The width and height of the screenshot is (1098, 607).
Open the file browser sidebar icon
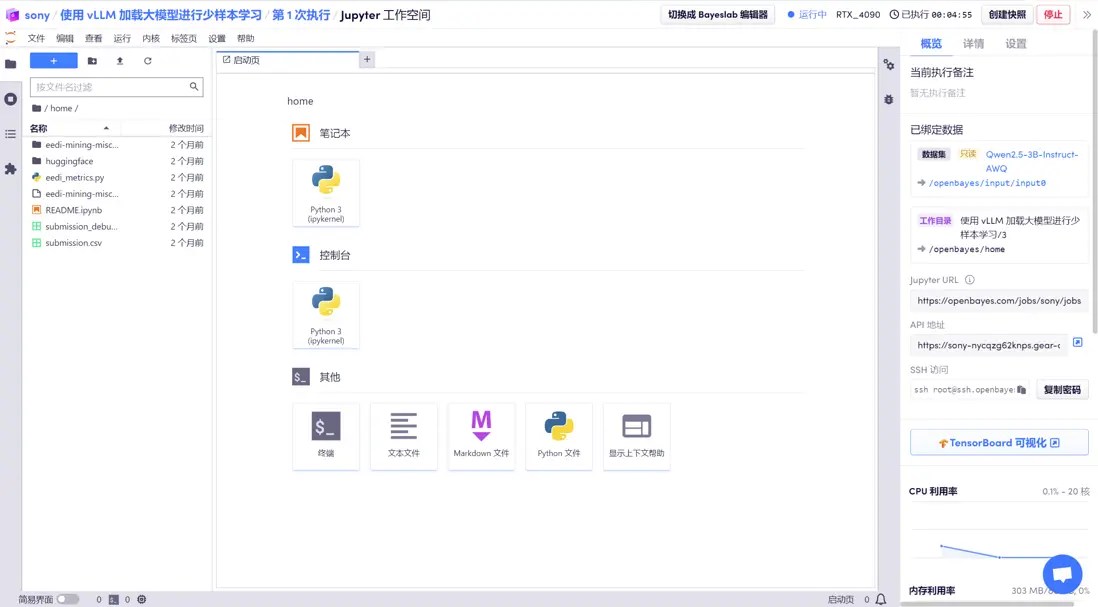tap(11, 64)
